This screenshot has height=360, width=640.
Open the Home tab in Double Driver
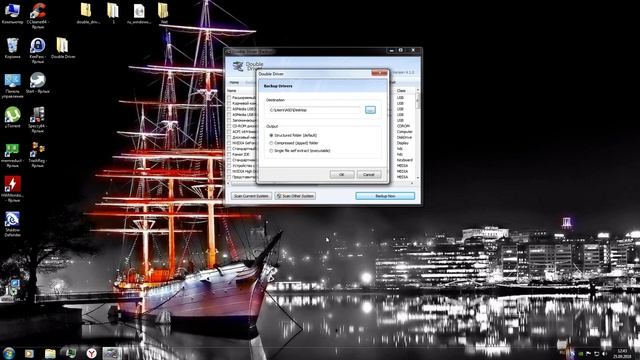click(234, 82)
